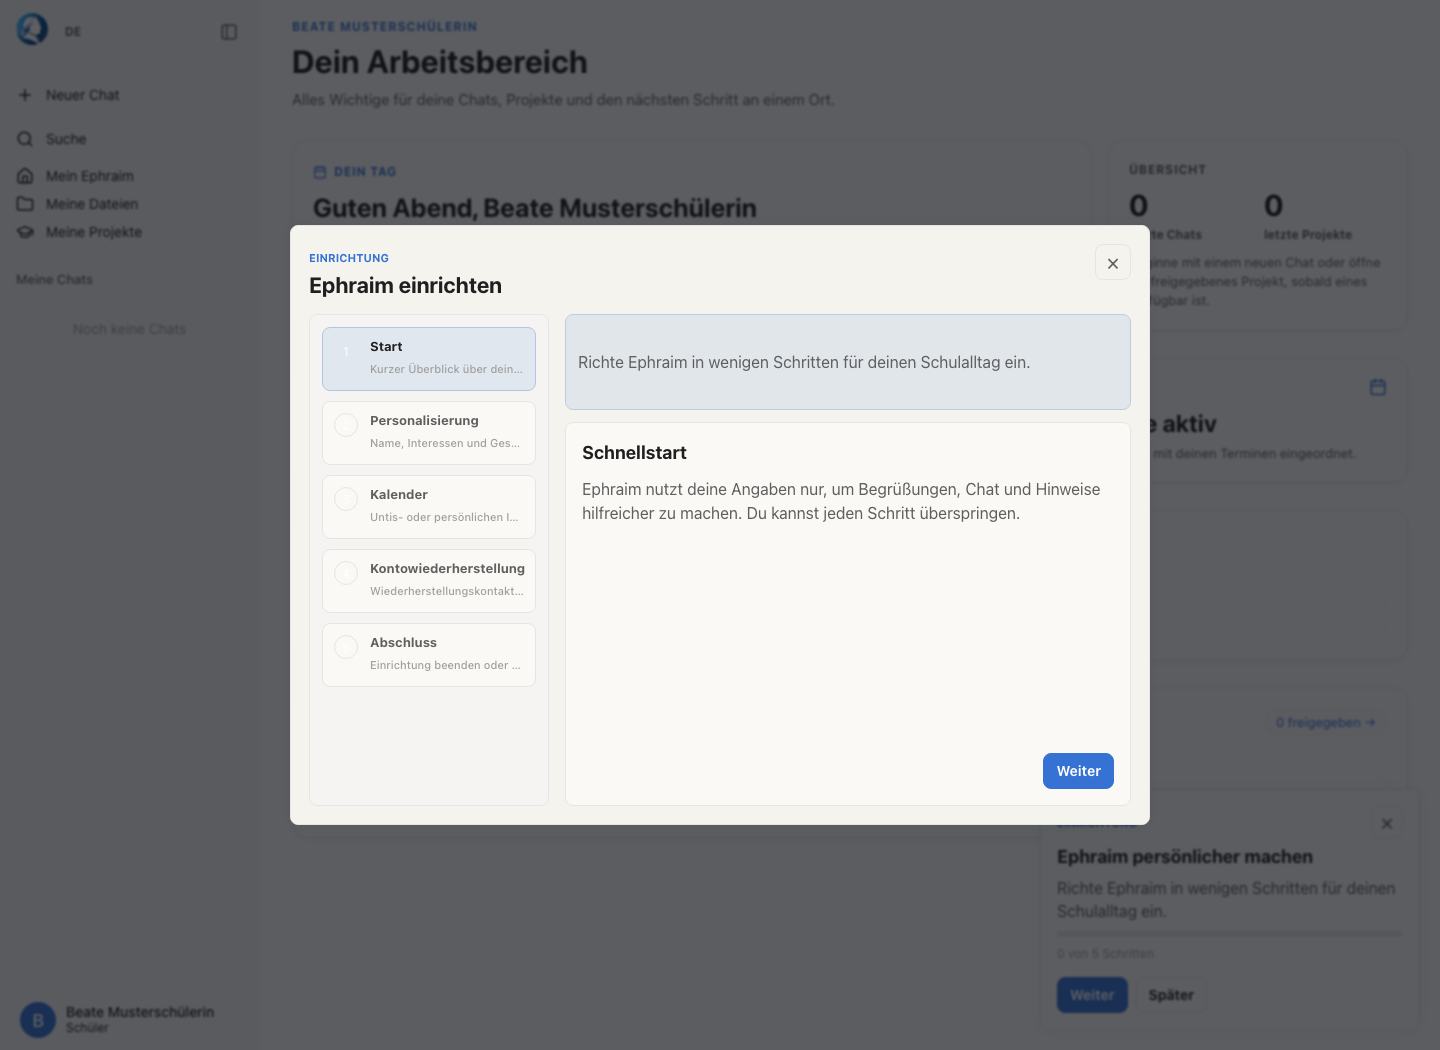Click the Meine Projekte graduation cap icon
Screen dimensions: 1440x1050
coord(25,232)
